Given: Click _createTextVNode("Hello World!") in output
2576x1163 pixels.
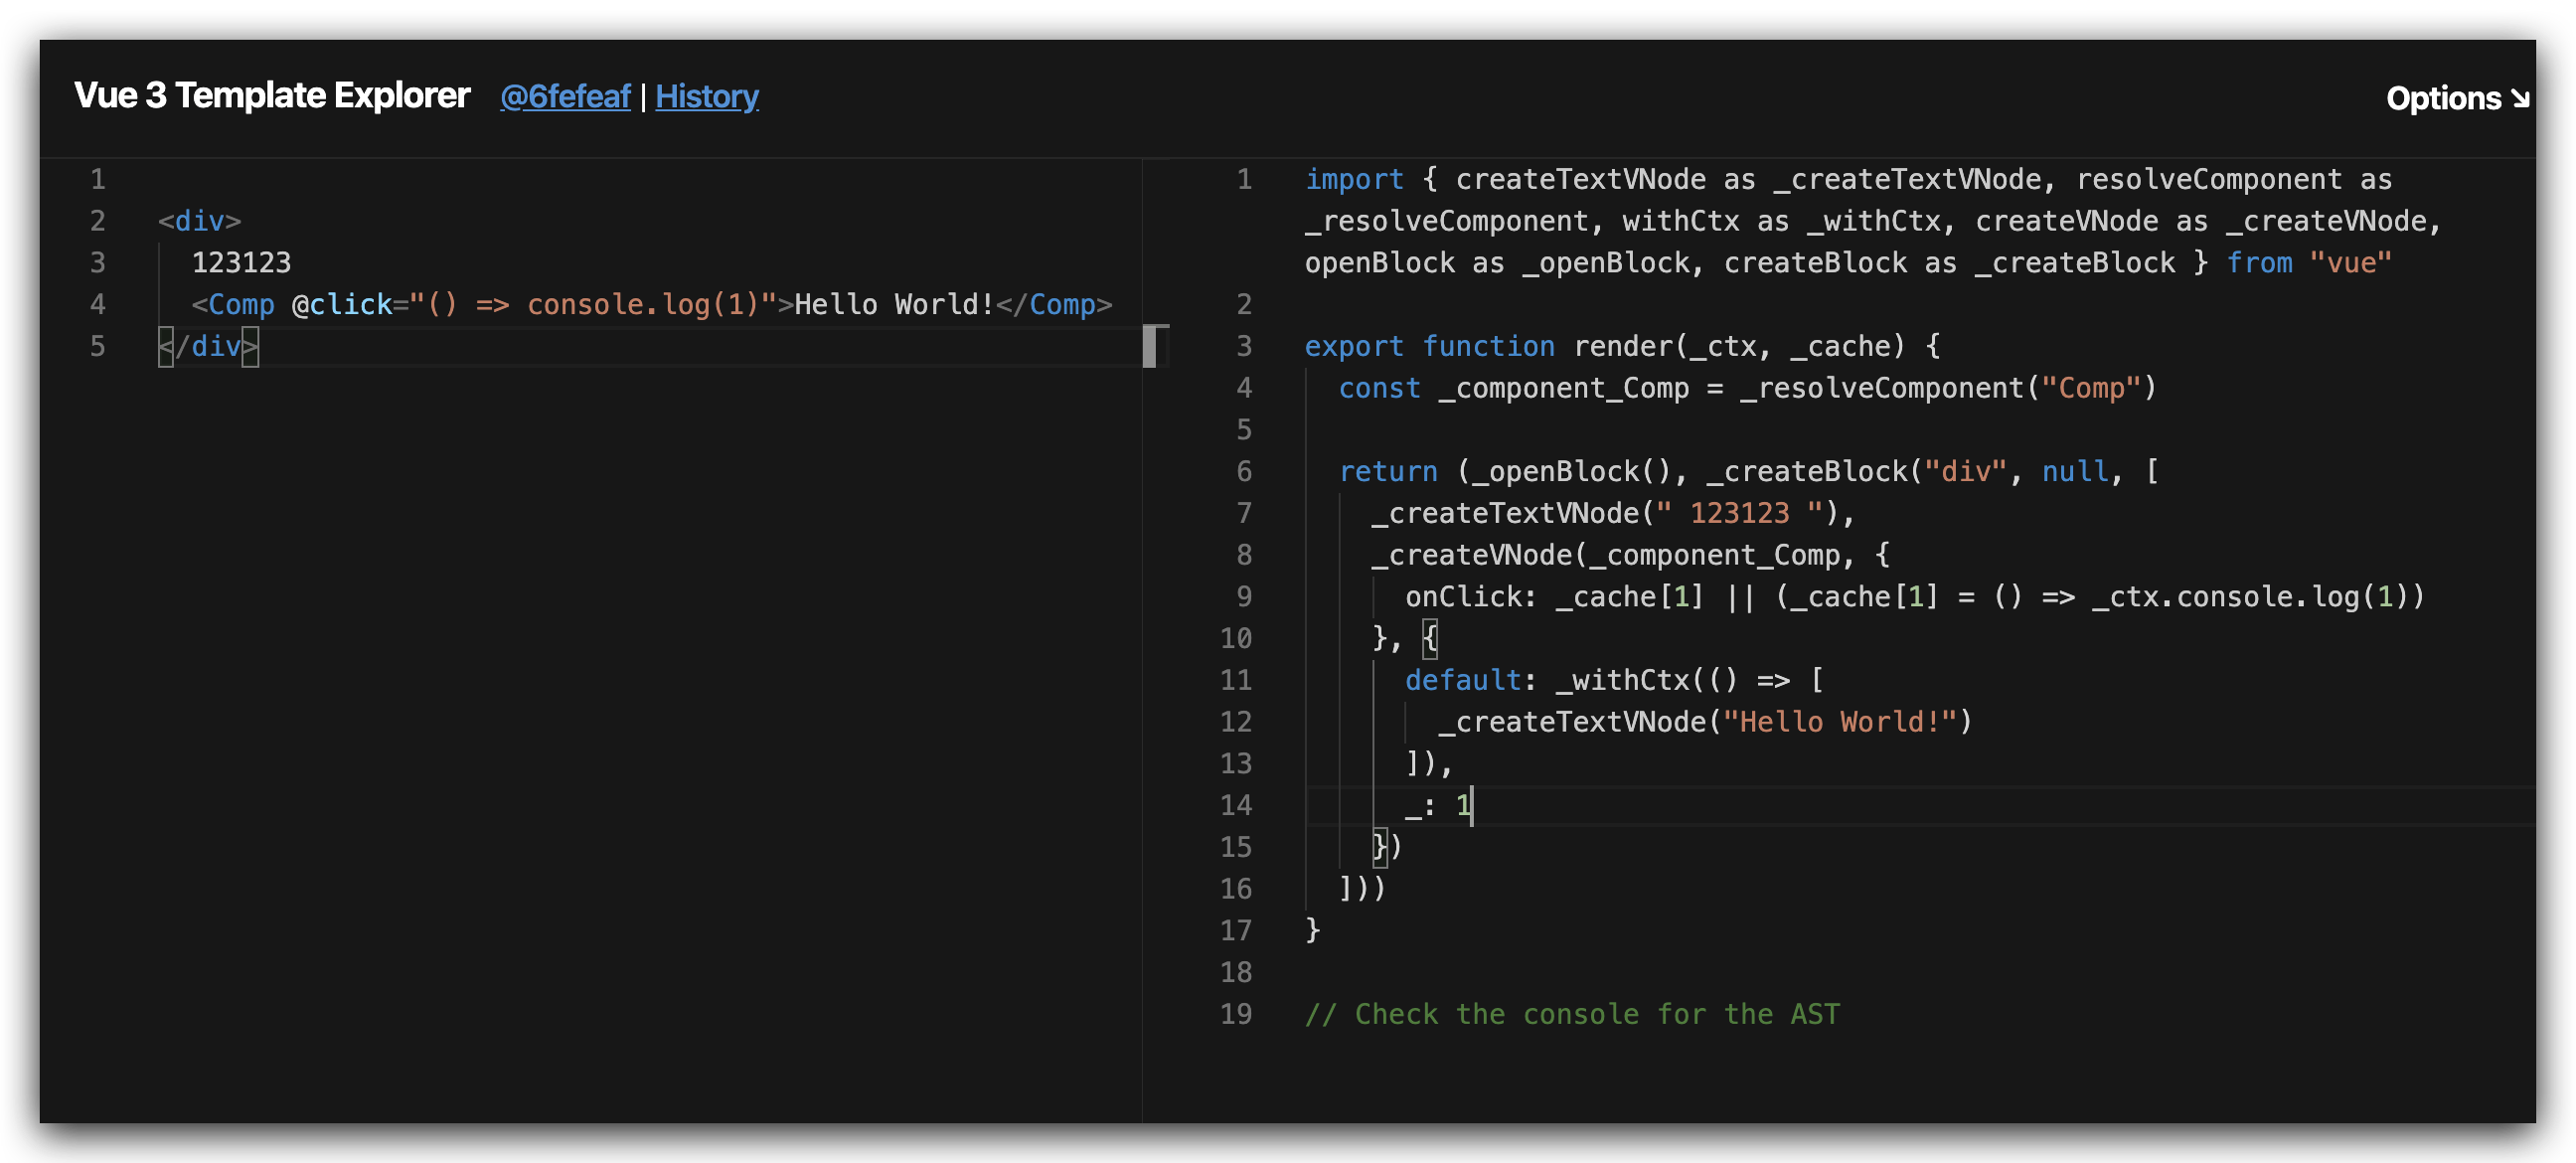Looking at the screenshot, I should coord(1705,722).
